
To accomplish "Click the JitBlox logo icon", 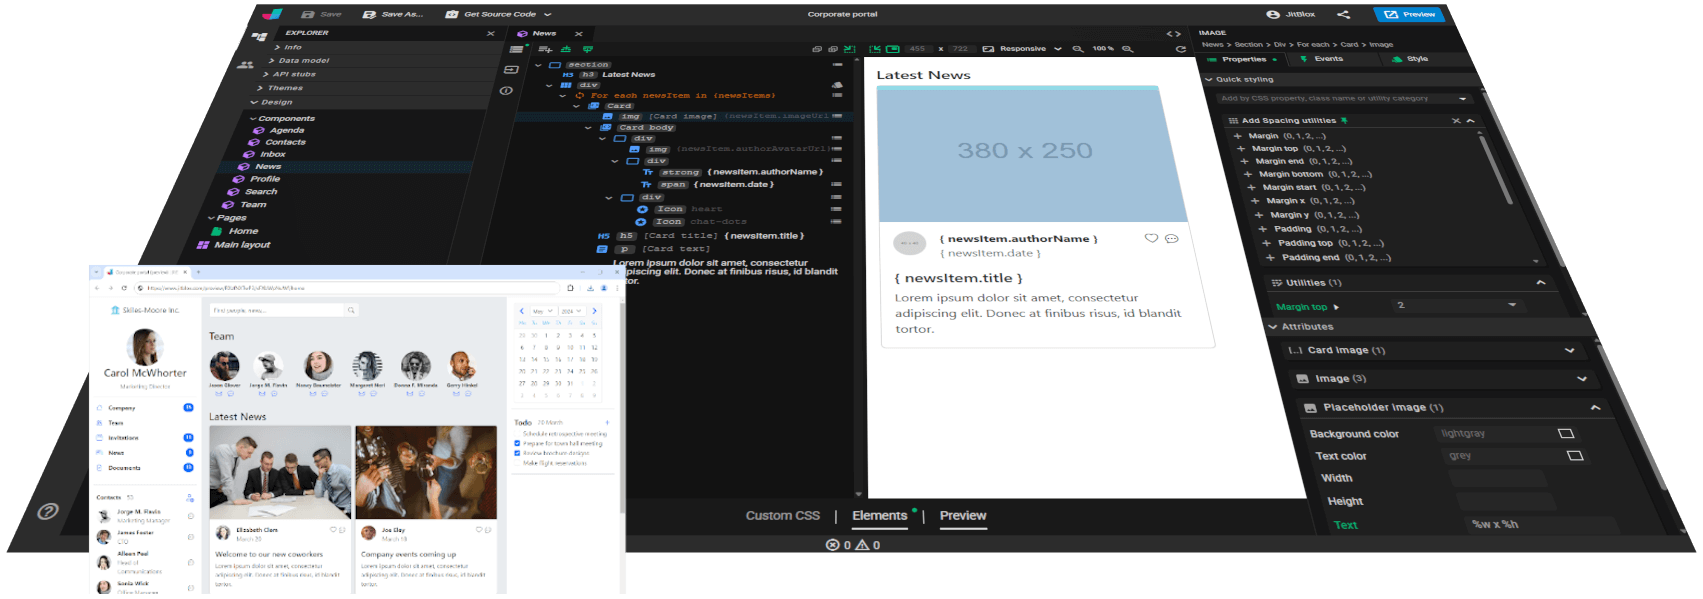I will [272, 14].
